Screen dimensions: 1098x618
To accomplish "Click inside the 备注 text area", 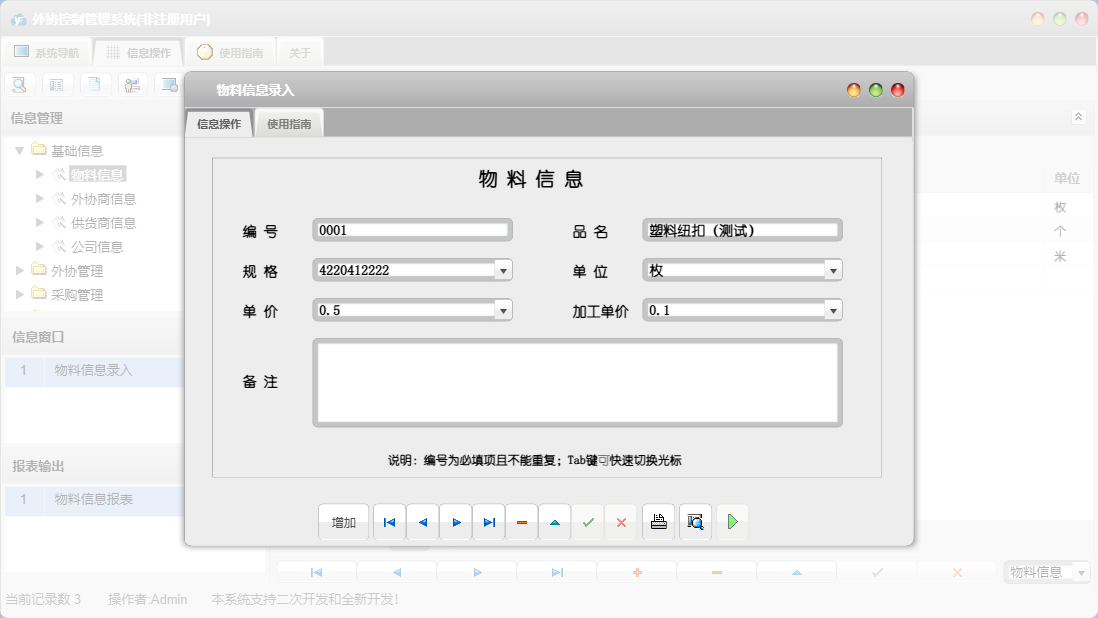I will click(578, 383).
